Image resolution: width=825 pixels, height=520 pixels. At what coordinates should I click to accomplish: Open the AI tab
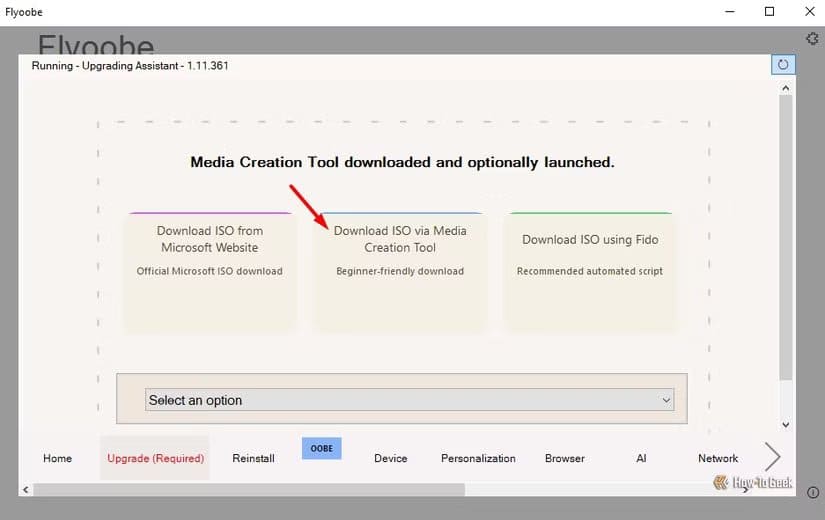[641, 458]
